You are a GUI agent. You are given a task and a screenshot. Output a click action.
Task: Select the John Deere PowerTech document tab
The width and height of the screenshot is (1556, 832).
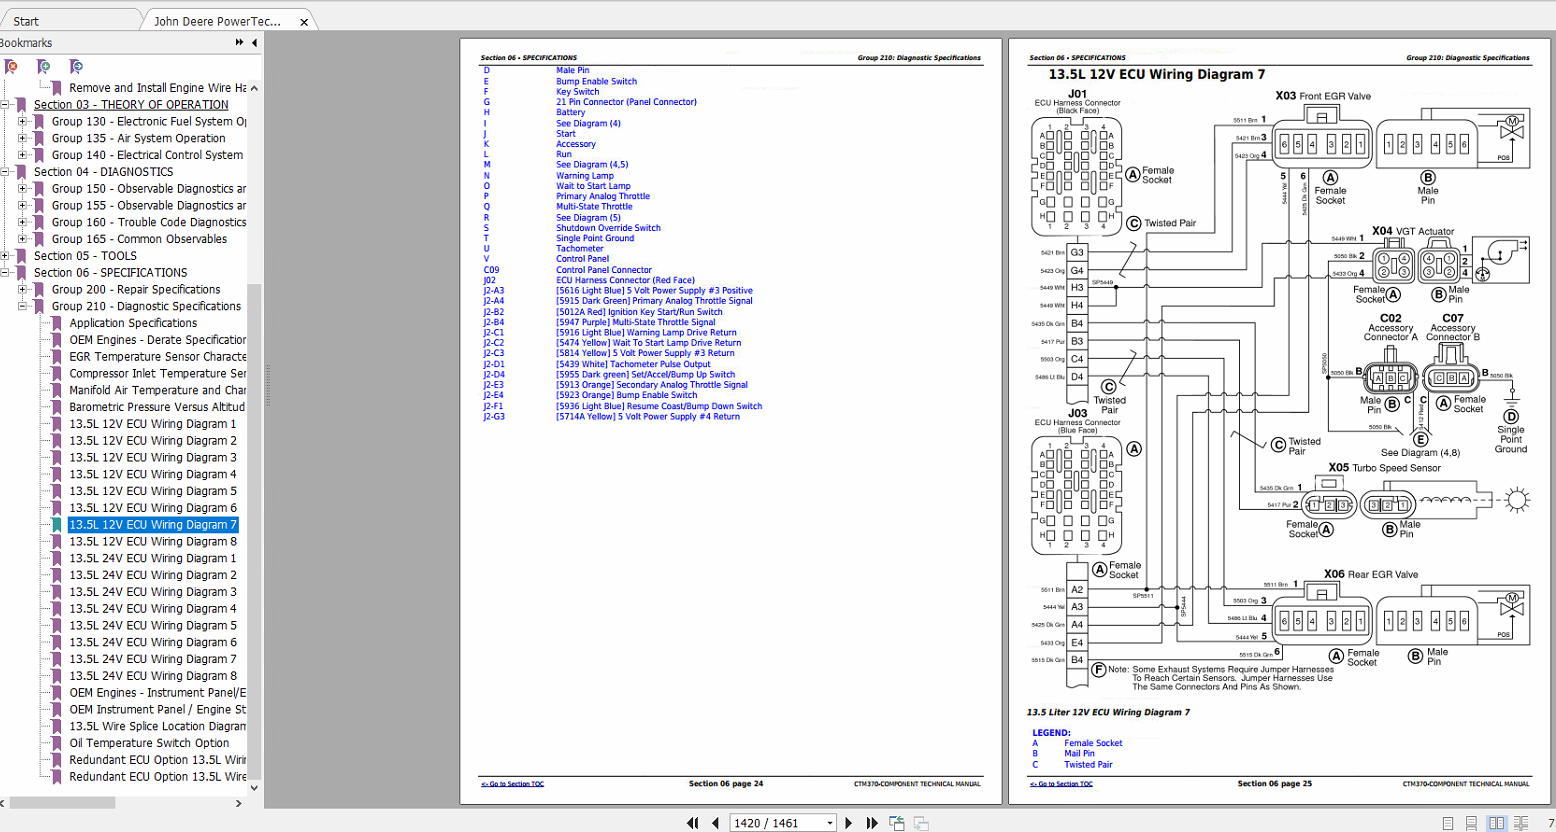[217, 21]
